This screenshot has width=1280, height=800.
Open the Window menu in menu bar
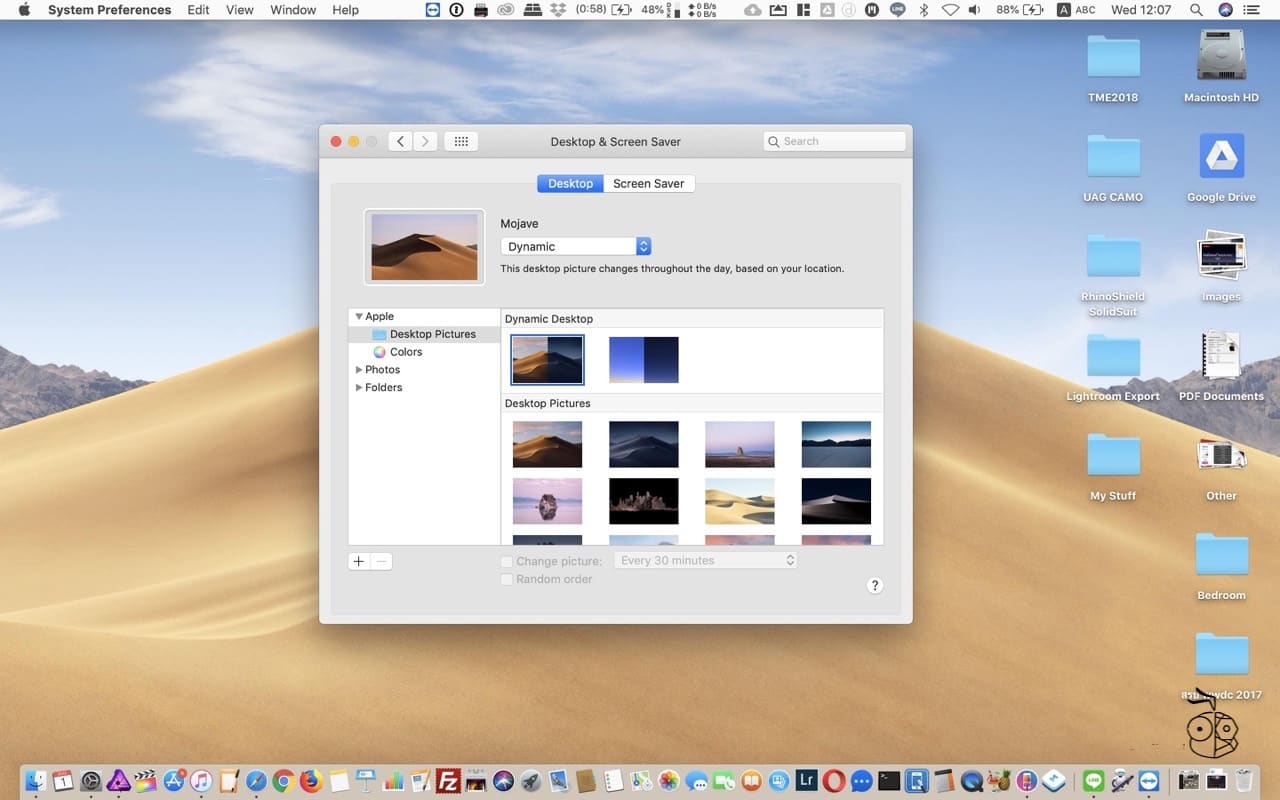coord(293,10)
